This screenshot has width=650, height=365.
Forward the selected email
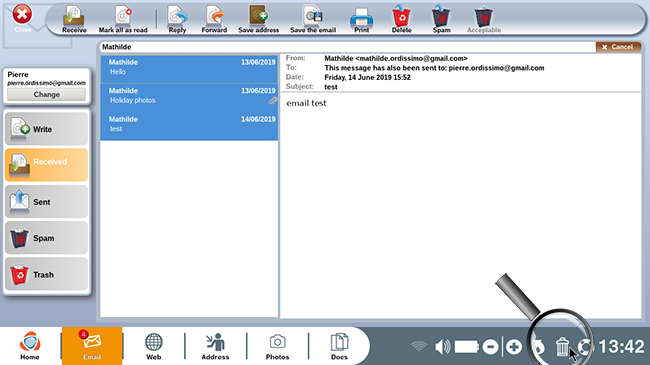tap(214, 19)
